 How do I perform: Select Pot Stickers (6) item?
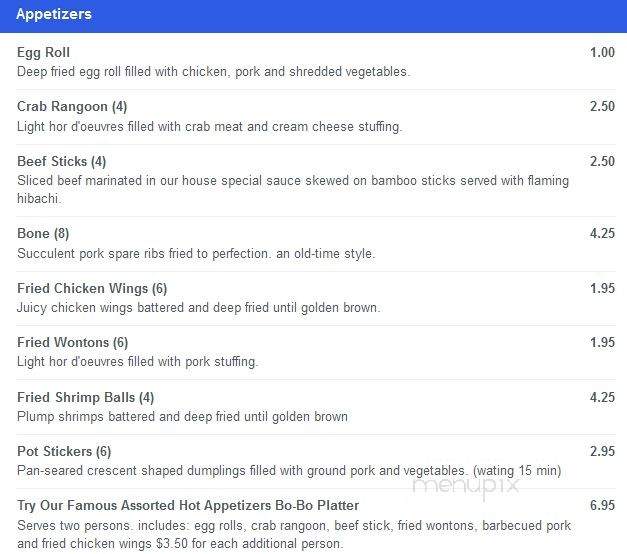point(64,452)
